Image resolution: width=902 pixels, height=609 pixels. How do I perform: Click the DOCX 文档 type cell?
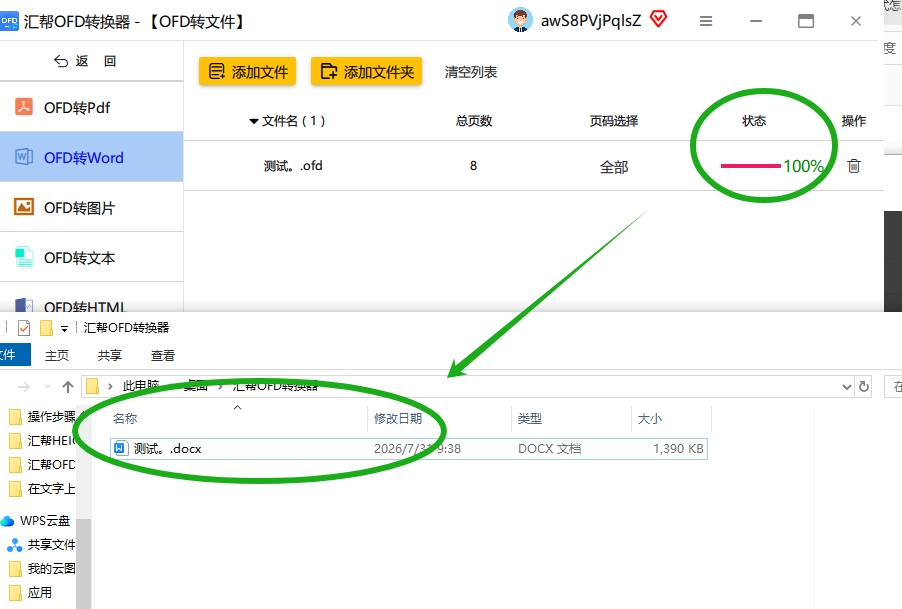click(x=549, y=449)
